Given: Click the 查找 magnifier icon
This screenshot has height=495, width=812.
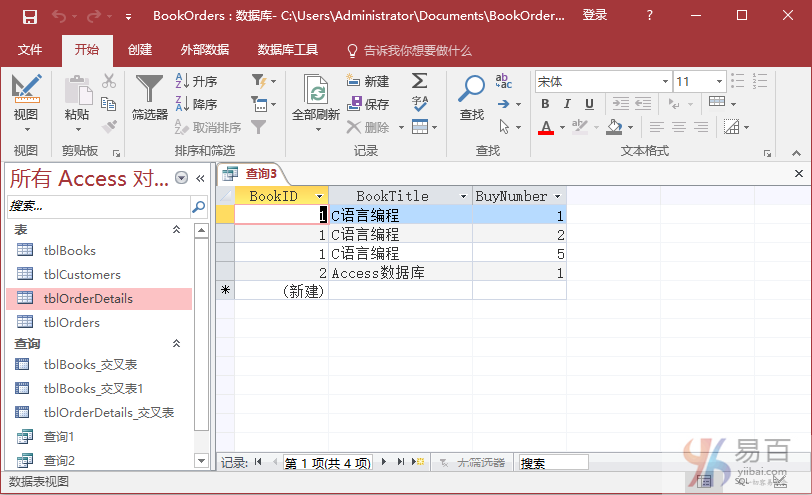Looking at the screenshot, I should (x=471, y=91).
